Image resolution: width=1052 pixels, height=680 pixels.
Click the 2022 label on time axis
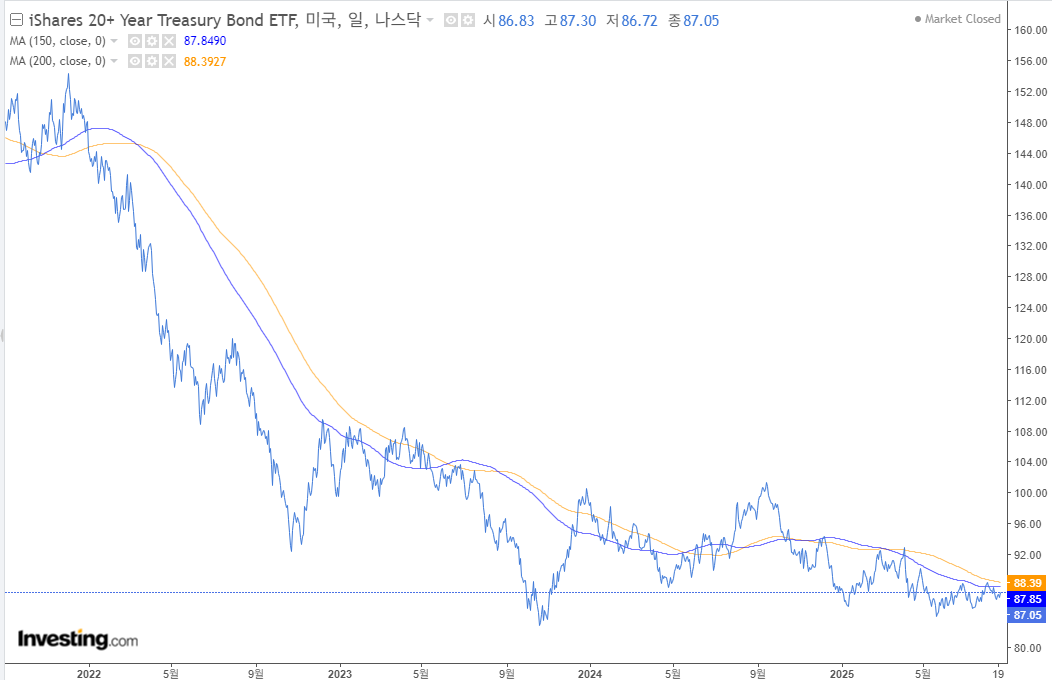coord(89,673)
